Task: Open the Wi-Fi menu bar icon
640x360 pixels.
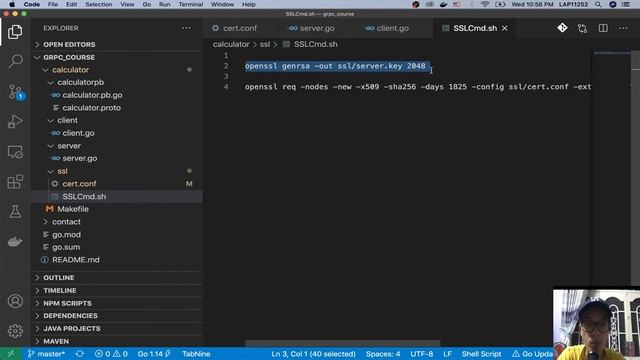Action: 485,4
